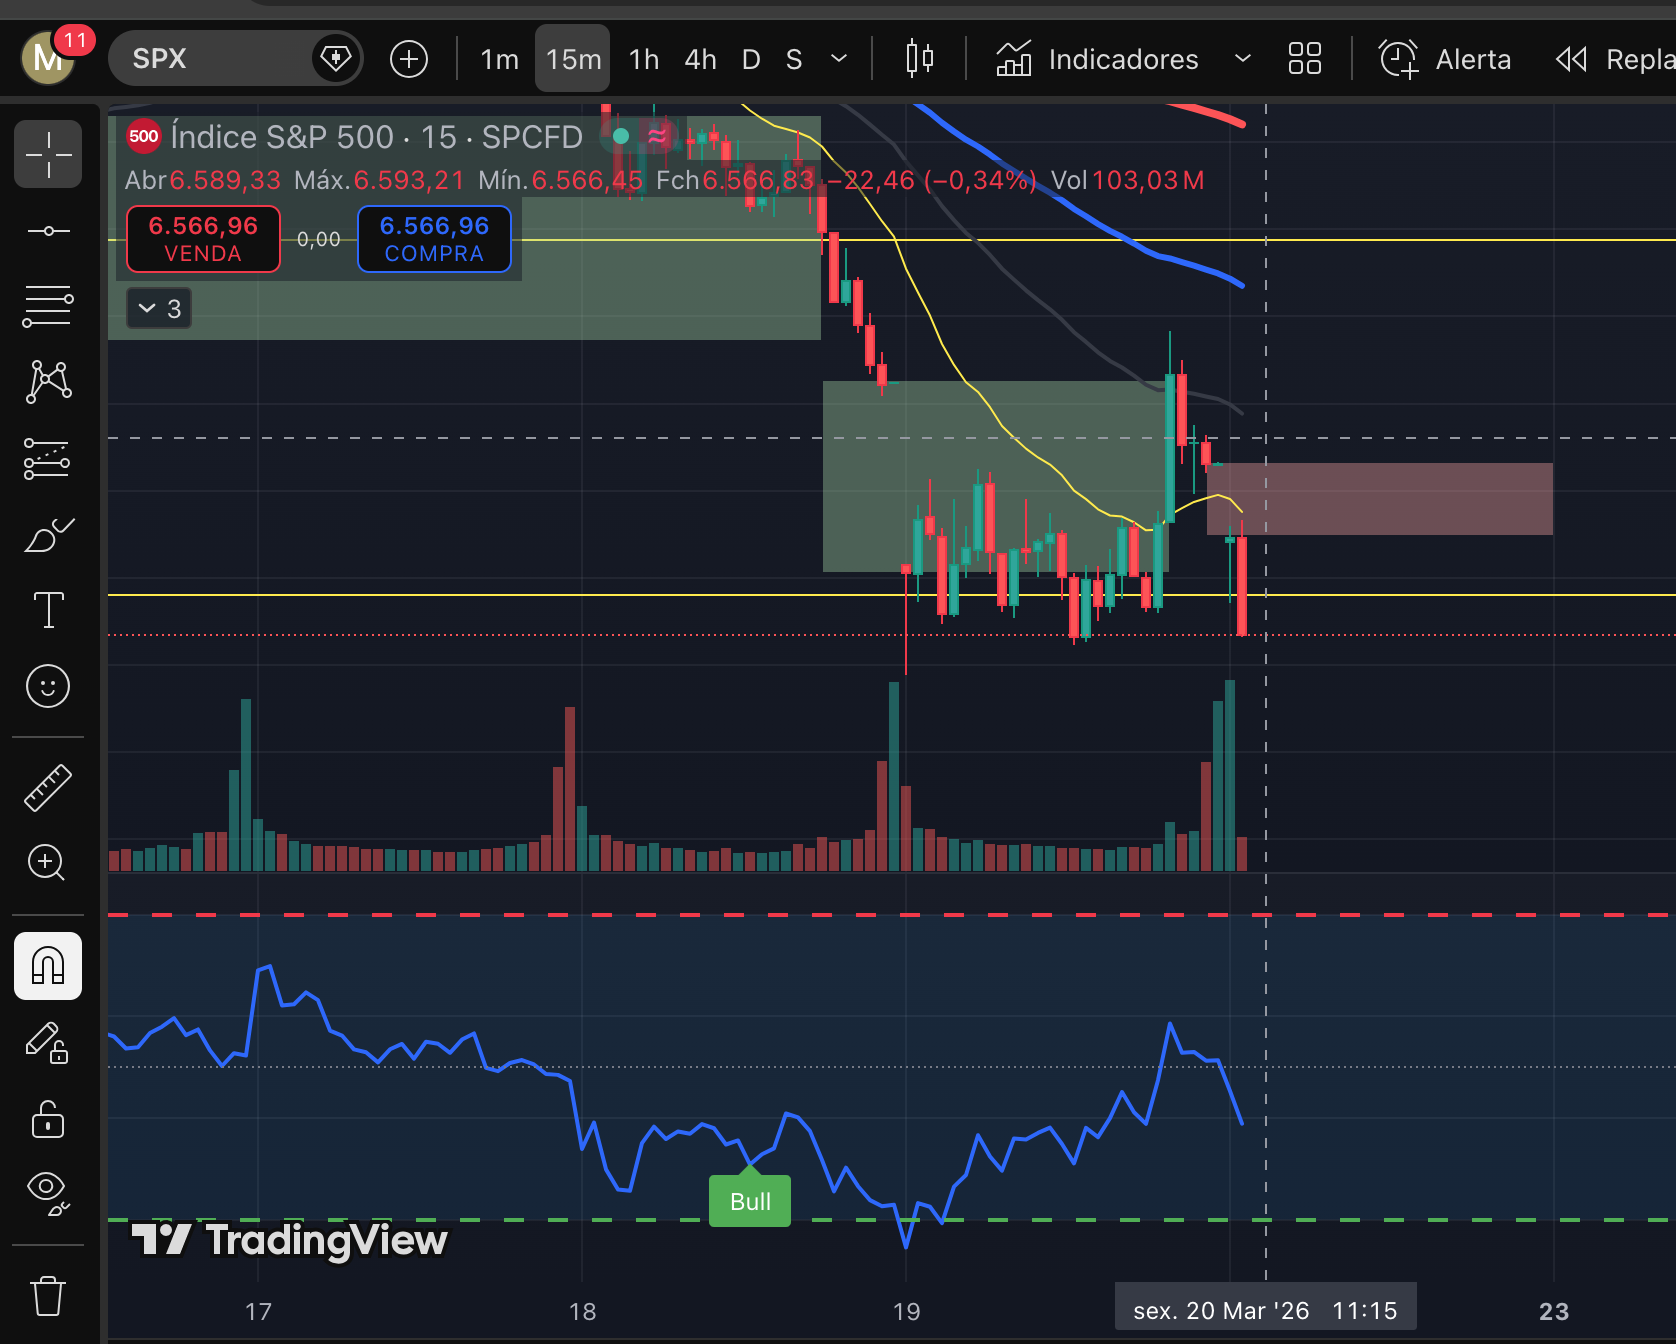
Task: Delete drawings with trash icon
Action: tap(48, 1296)
